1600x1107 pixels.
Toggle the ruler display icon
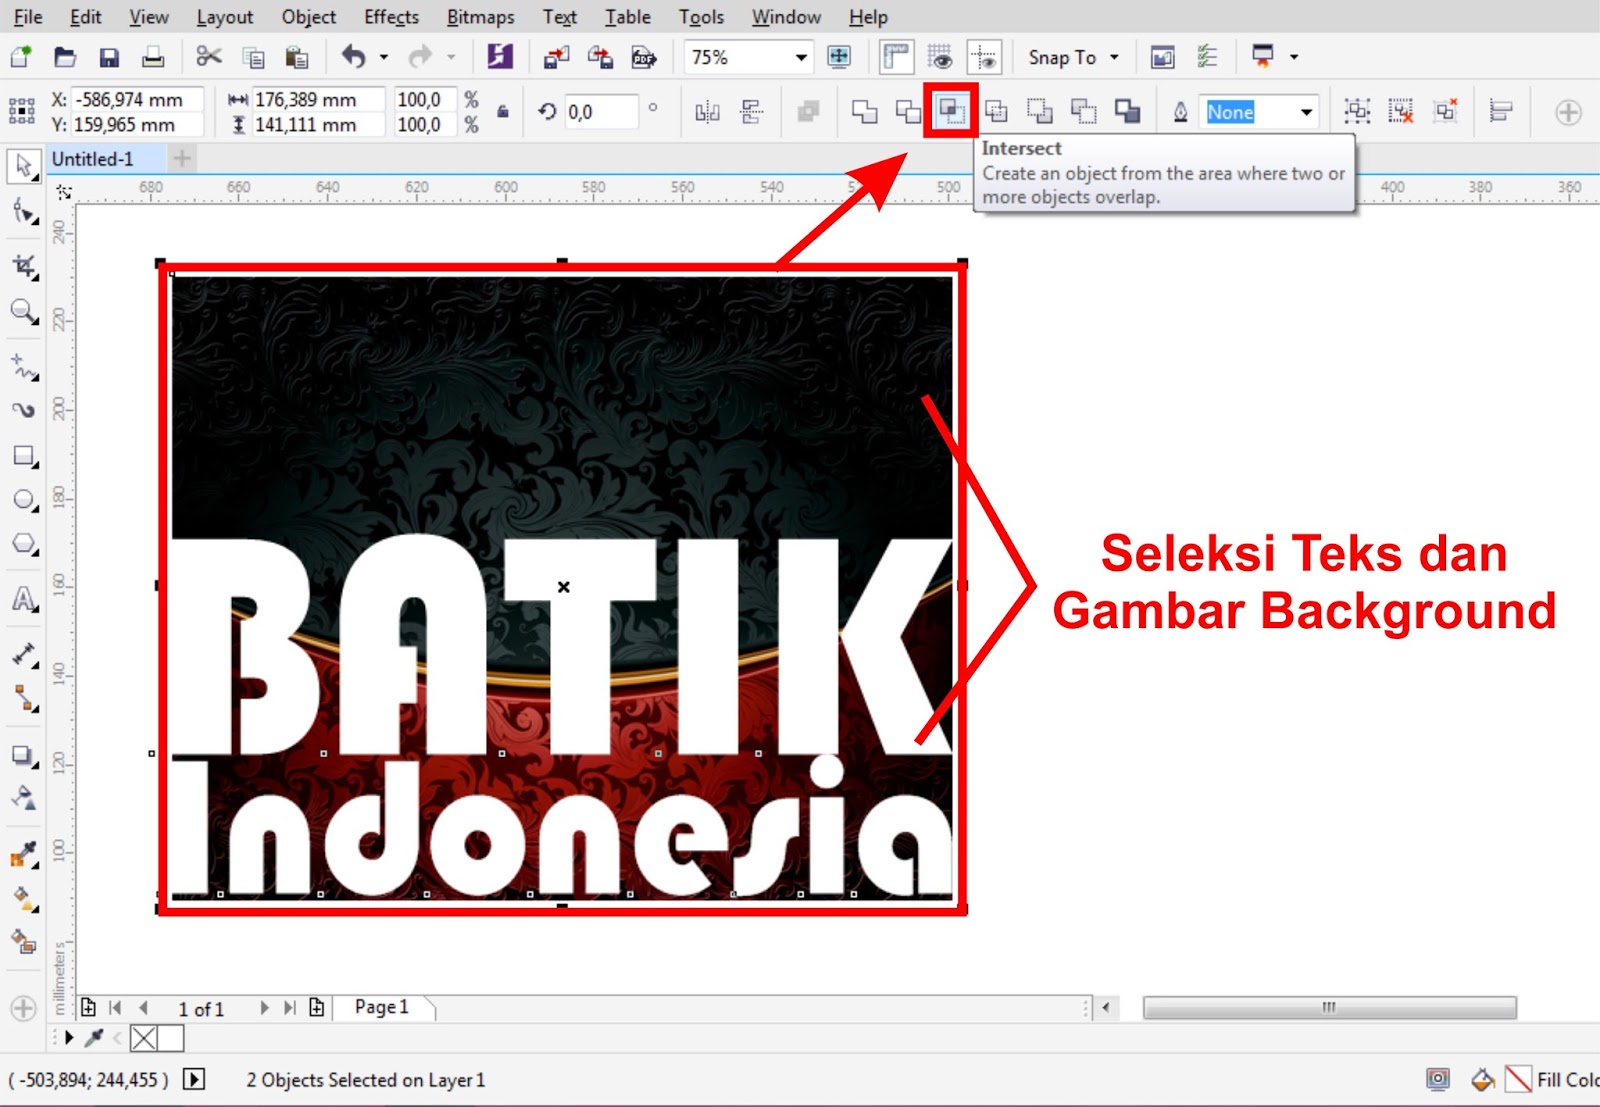coord(893,57)
